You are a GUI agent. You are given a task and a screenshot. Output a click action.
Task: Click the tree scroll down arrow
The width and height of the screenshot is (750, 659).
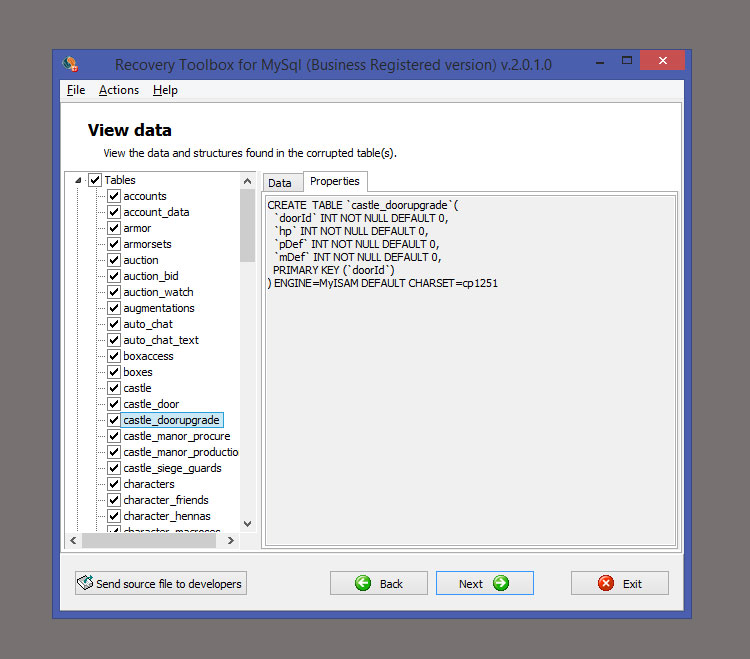[x=247, y=524]
